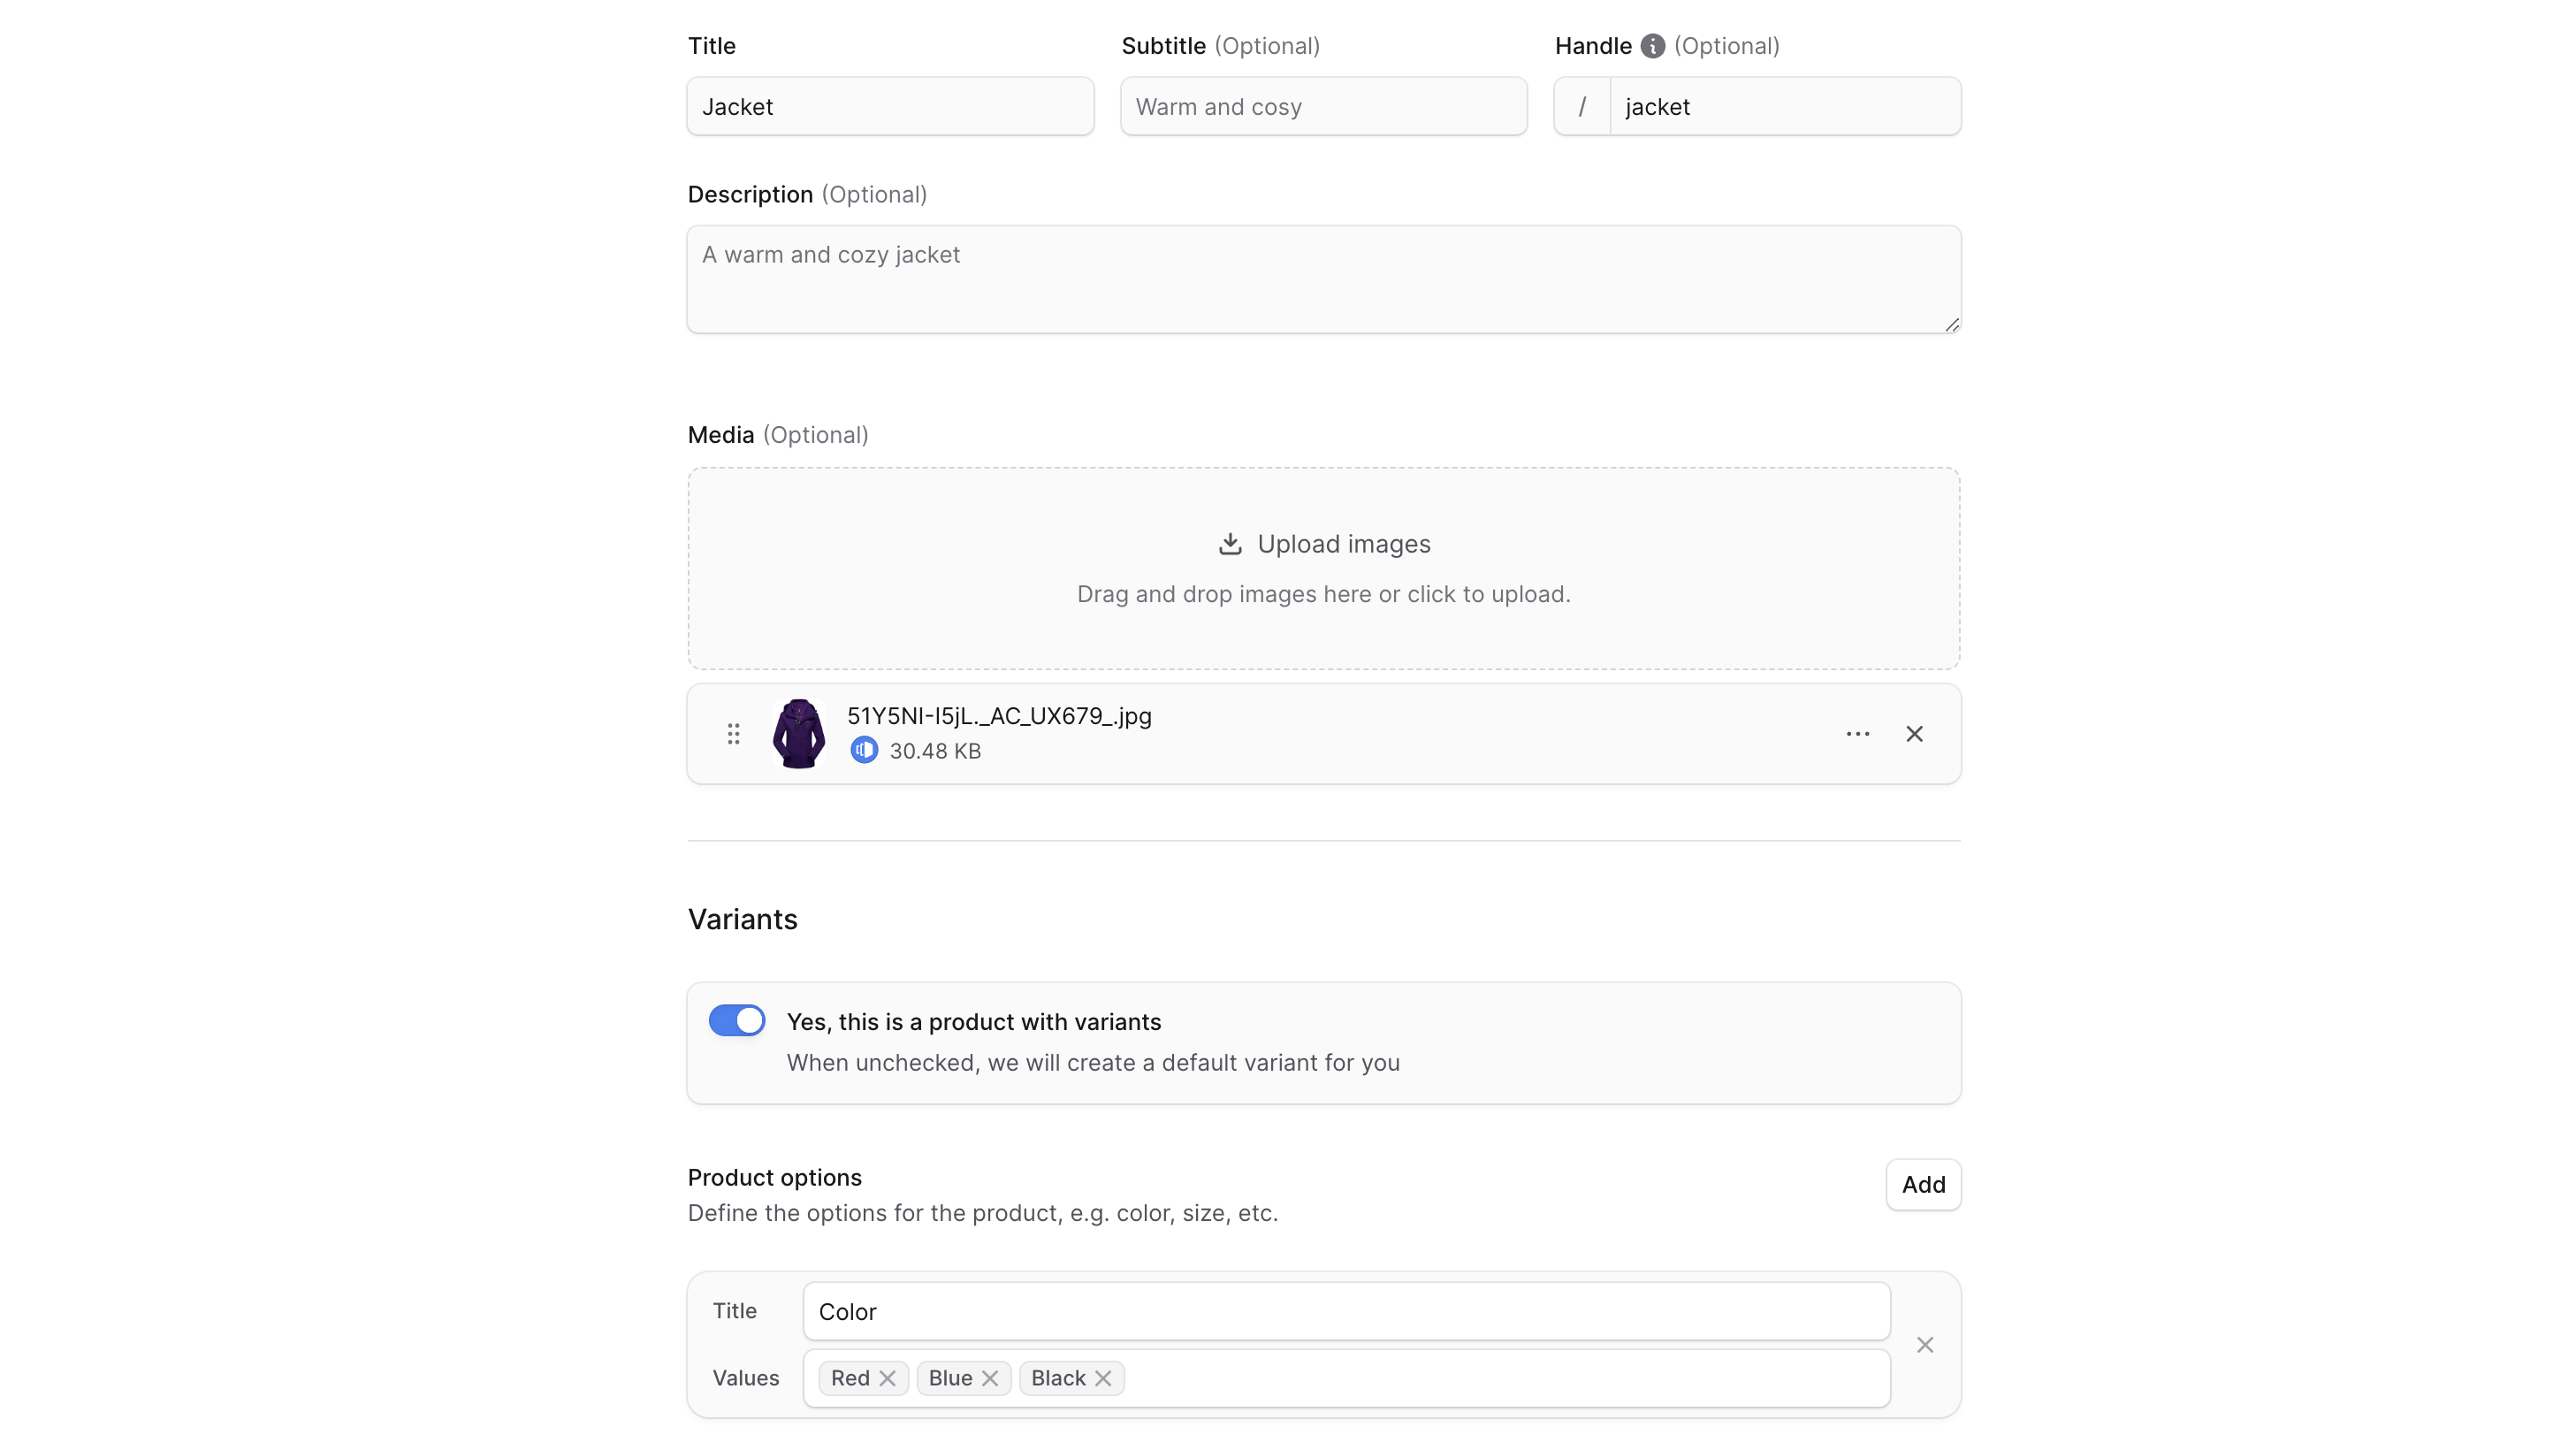The image size is (2576, 1450).
Task: Open the ellipsis menu for 51Y5NI-I5jL jpg
Action: coord(1857,733)
